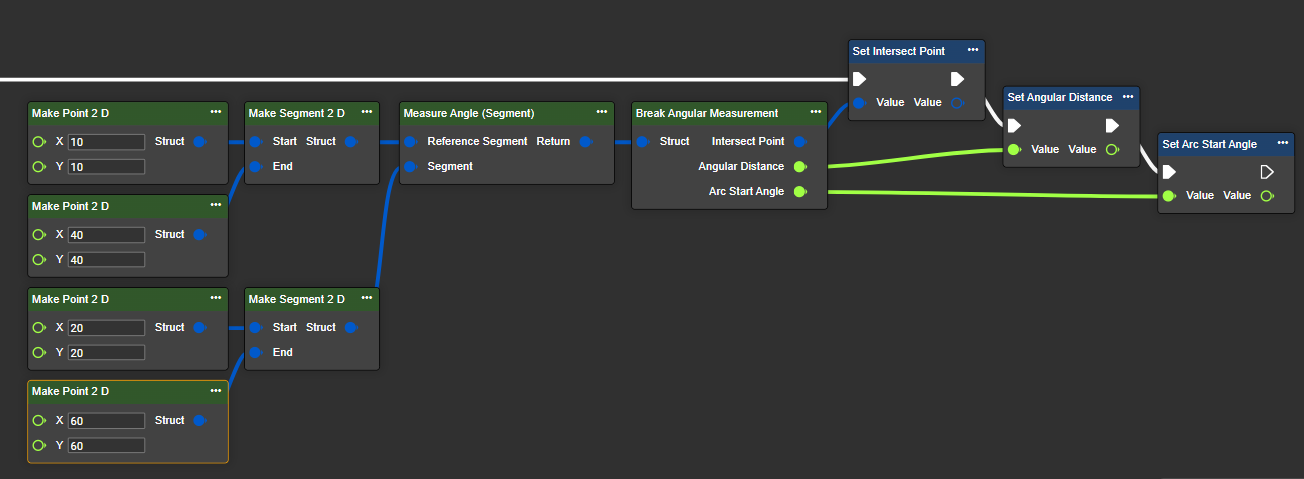Open the Set Intersect Point node options menu
1304x479 pixels.
973,50
